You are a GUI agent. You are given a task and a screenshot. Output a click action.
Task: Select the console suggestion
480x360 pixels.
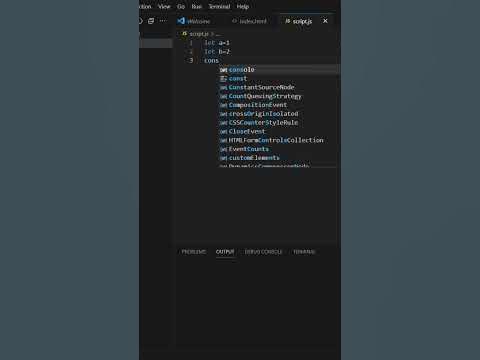[278, 70]
